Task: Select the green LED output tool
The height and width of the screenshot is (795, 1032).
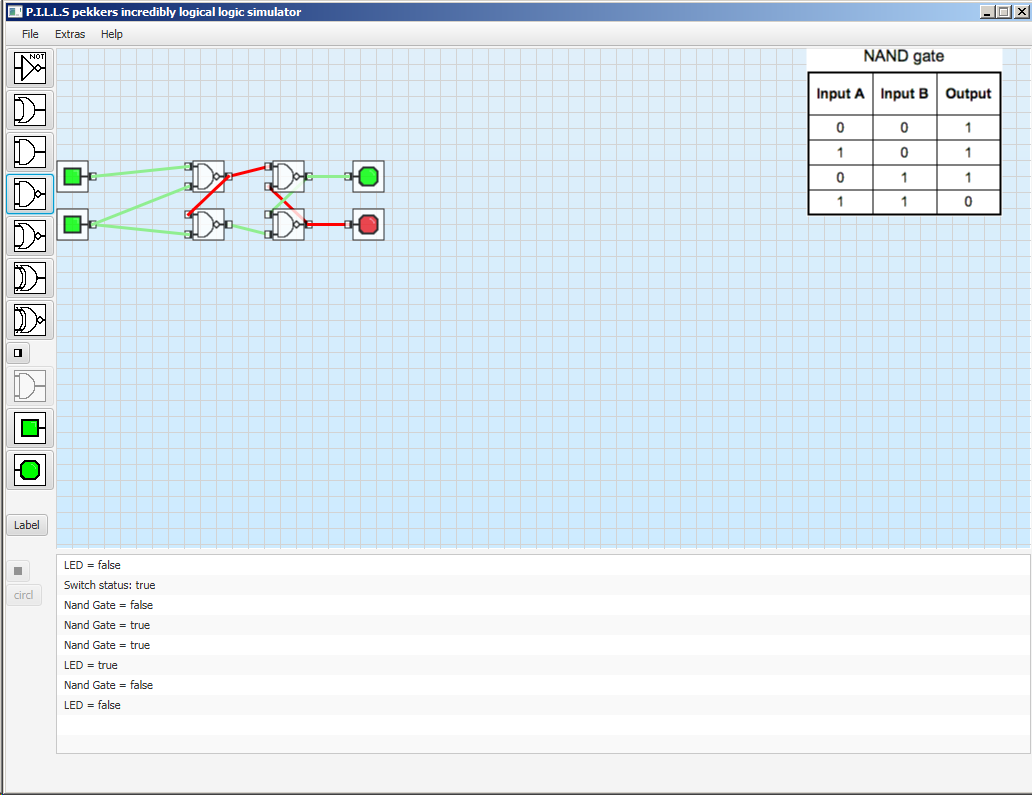Action: pyautogui.click(x=30, y=471)
